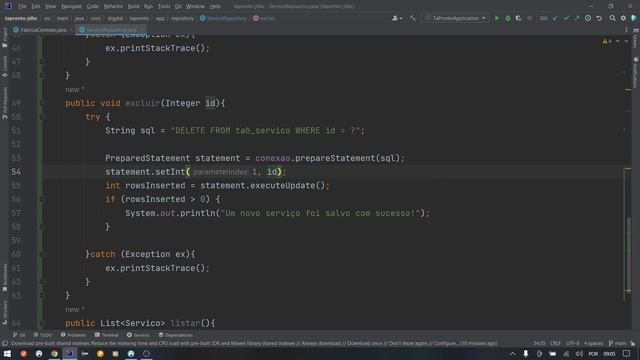The image size is (640, 360).
Task: Open the Run menu
Action: 148,7
